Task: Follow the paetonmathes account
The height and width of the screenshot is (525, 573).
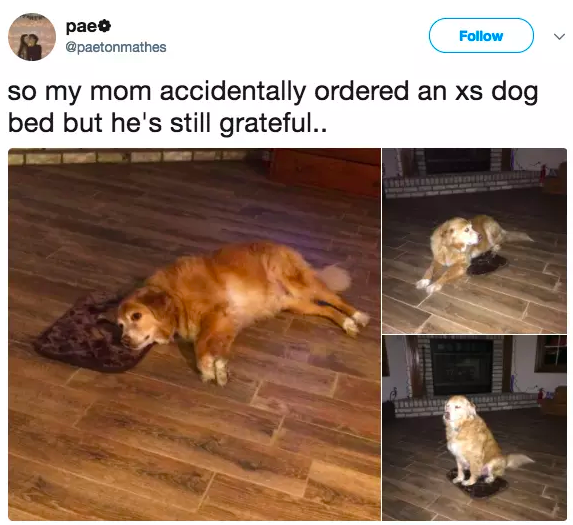Action: pos(481,35)
